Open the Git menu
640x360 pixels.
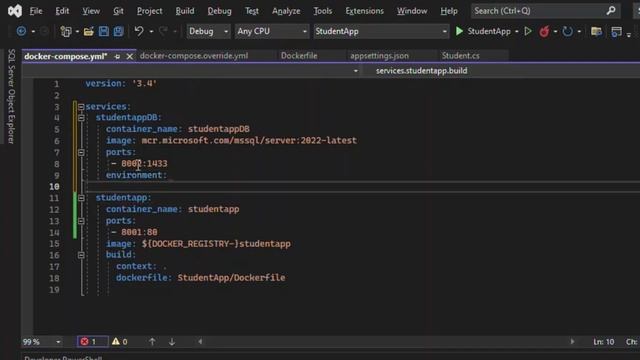[x=118, y=11]
